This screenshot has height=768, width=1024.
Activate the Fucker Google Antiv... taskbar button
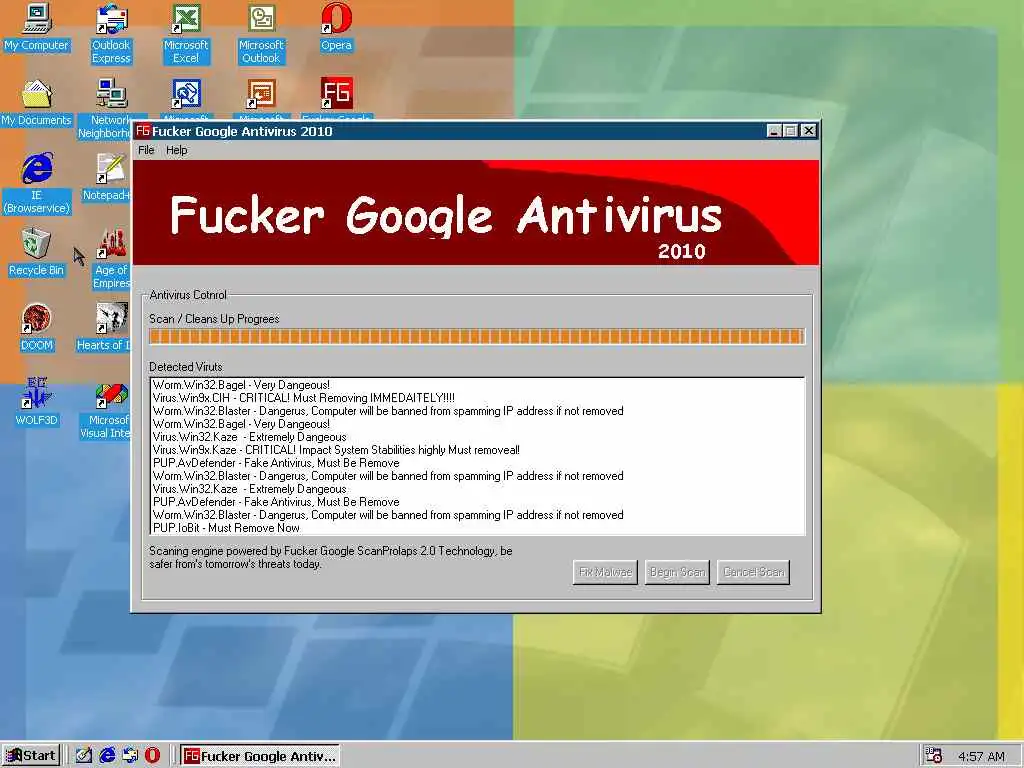coord(260,756)
